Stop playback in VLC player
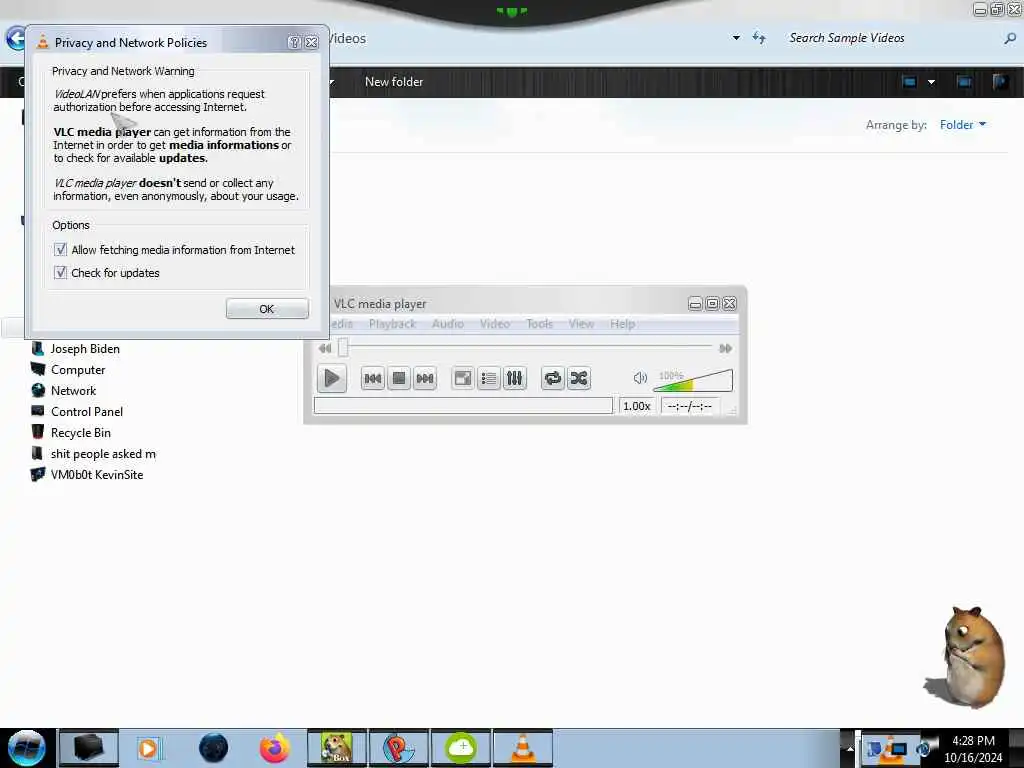The width and height of the screenshot is (1024, 768). tap(398, 378)
